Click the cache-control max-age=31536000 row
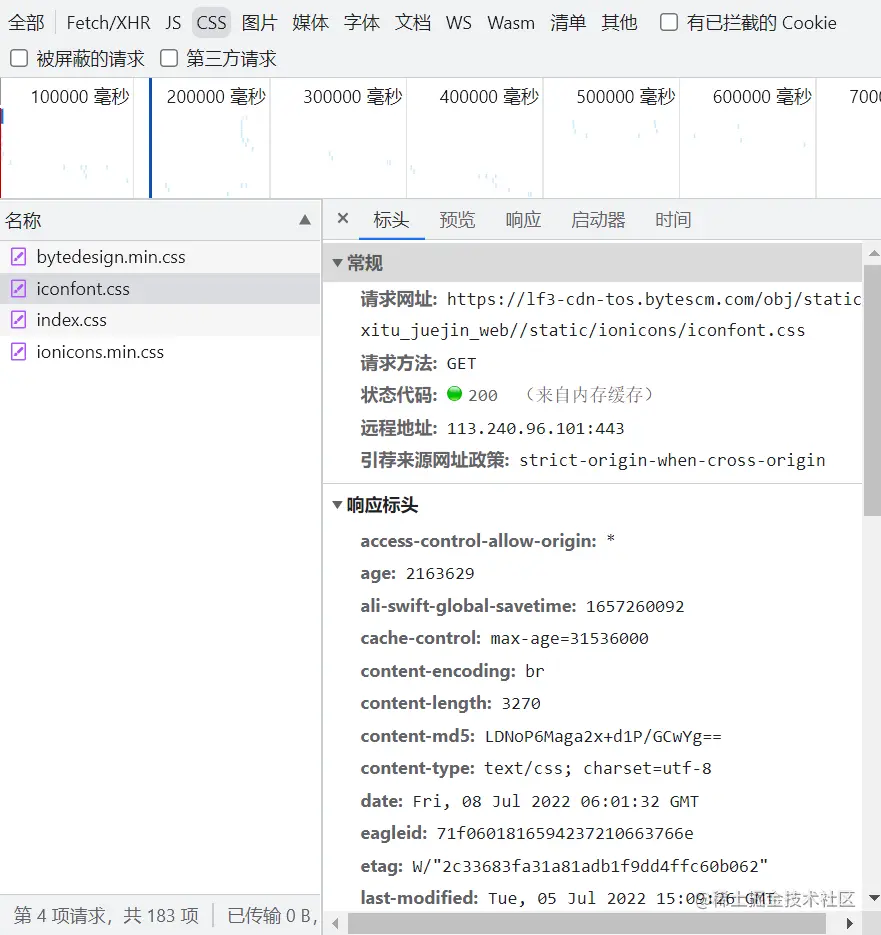Image resolution: width=881 pixels, height=935 pixels. pos(504,638)
